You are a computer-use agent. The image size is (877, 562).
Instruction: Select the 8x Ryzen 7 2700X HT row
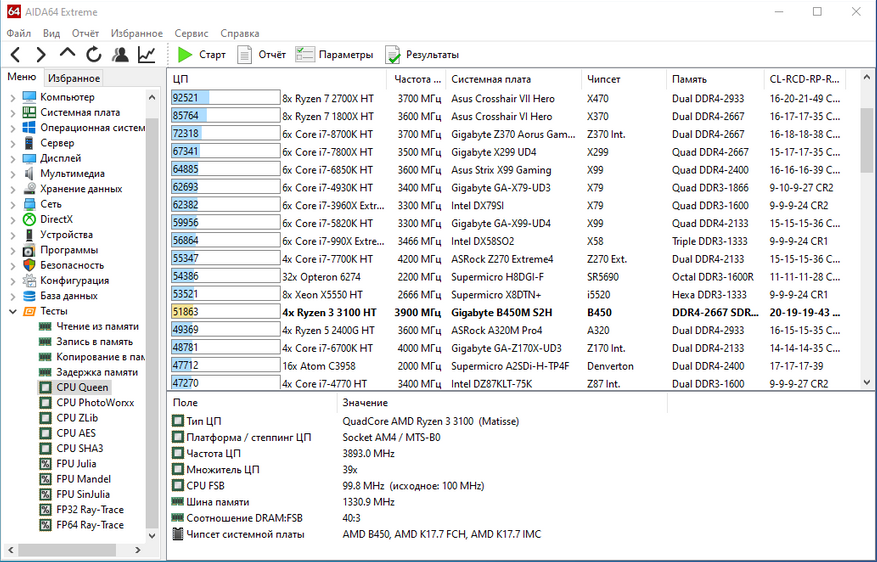click(x=506, y=98)
